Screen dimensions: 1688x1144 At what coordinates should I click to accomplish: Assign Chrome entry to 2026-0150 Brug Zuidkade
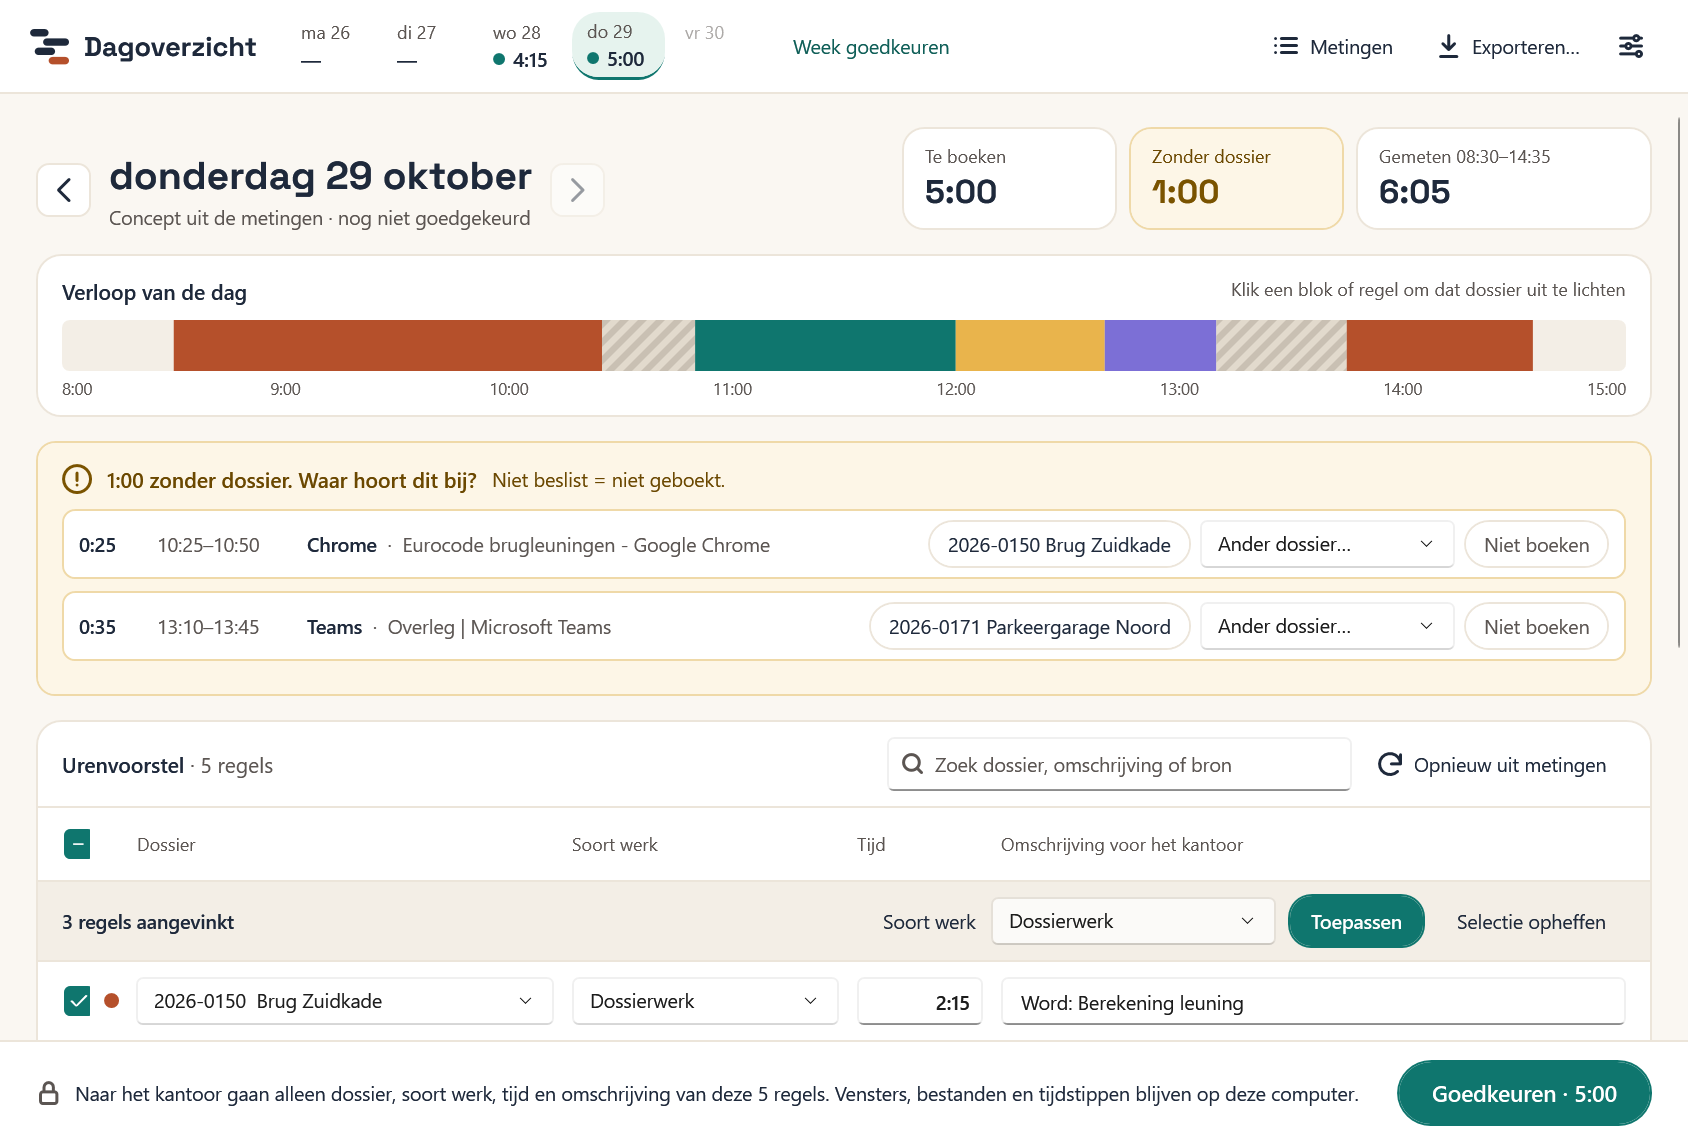pos(1059,545)
